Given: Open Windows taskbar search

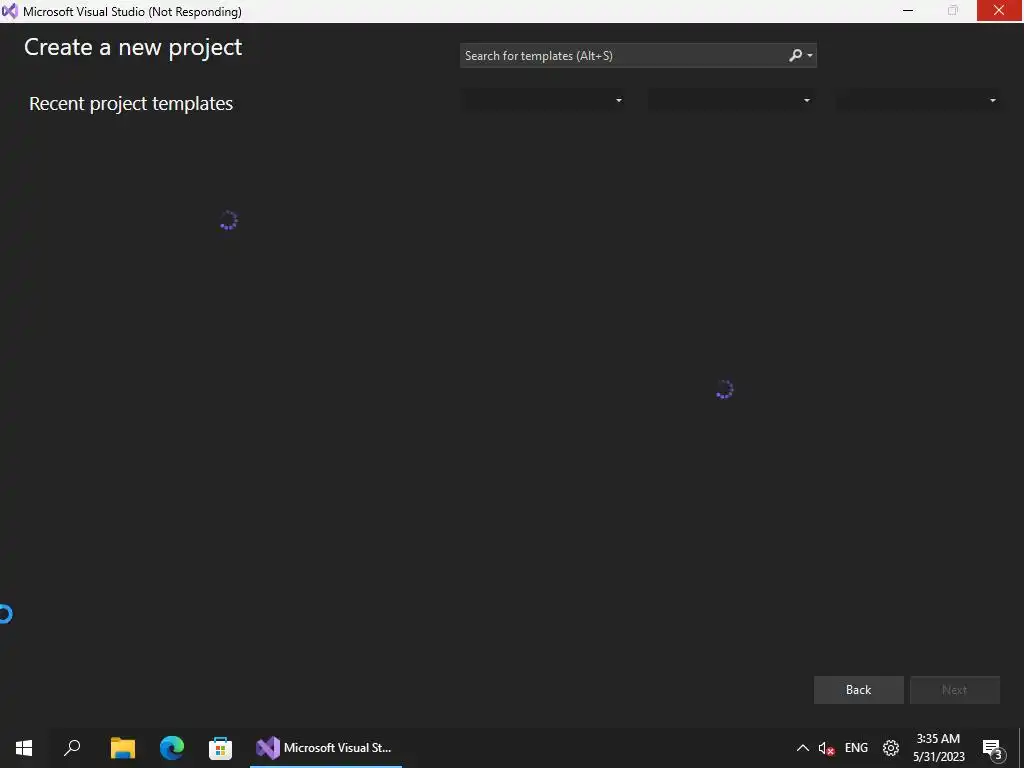Looking at the screenshot, I should point(72,748).
